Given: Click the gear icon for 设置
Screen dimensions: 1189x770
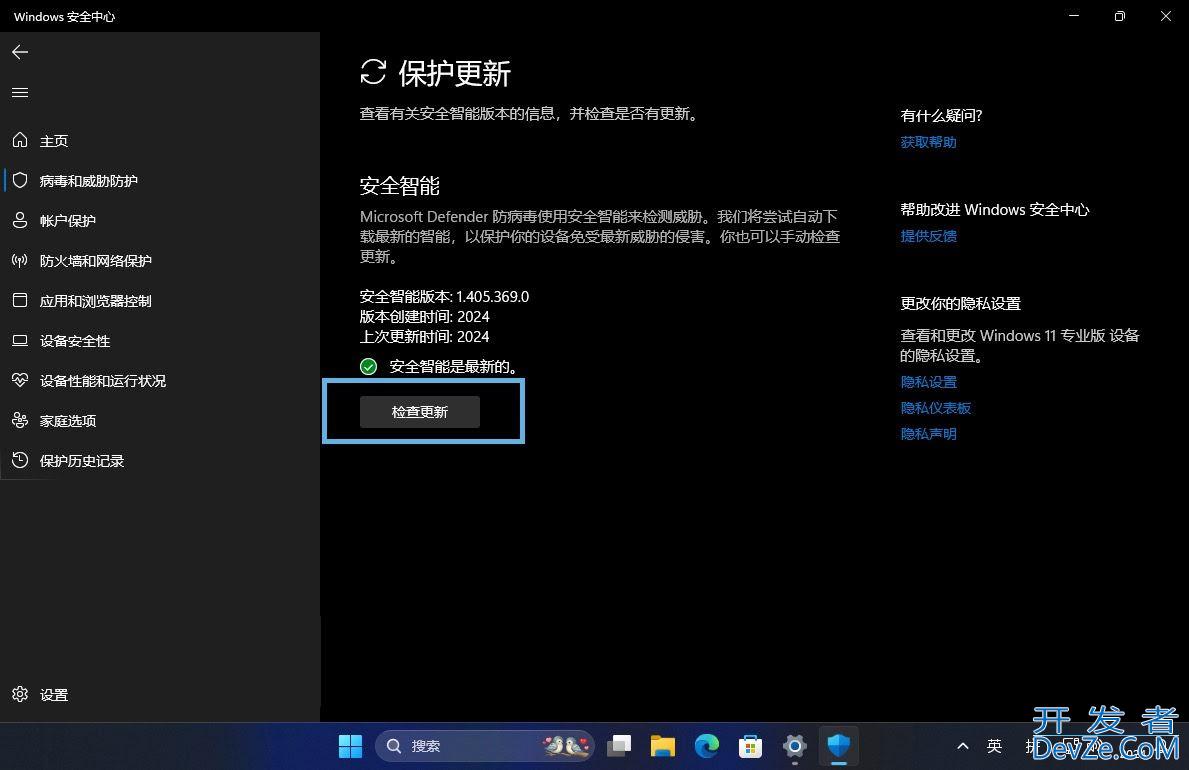Looking at the screenshot, I should [x=20, y=694].
